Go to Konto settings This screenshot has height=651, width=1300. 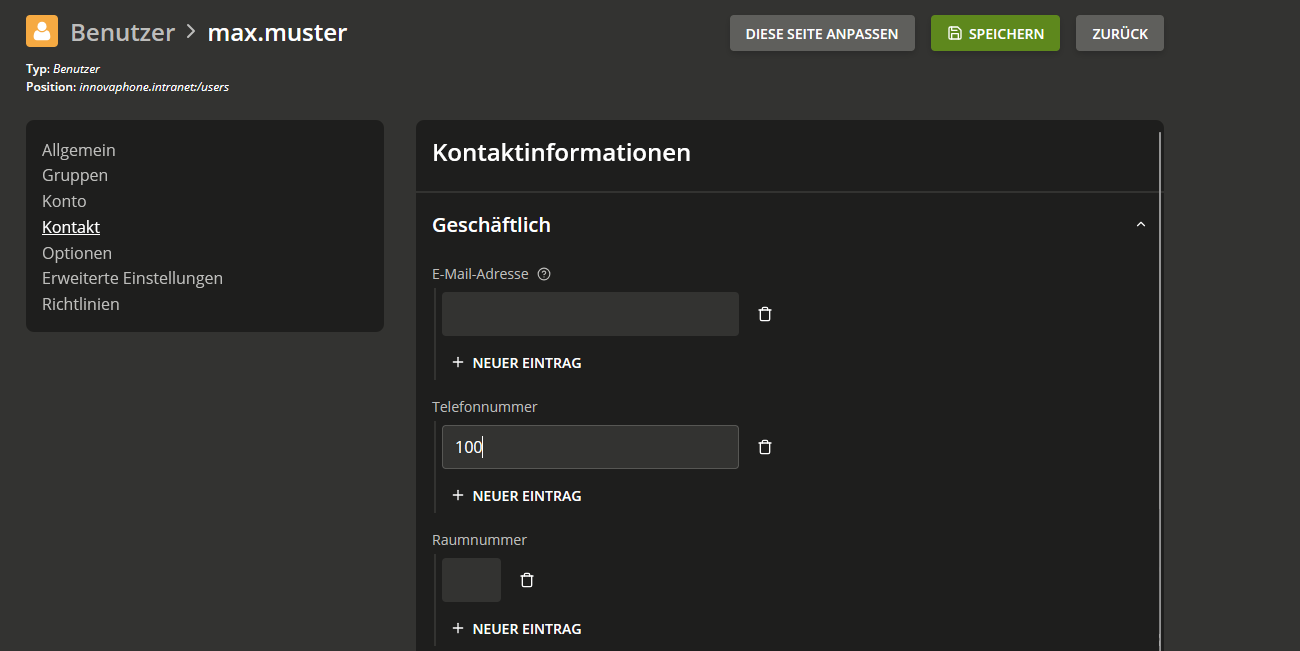tap(64, 201)
